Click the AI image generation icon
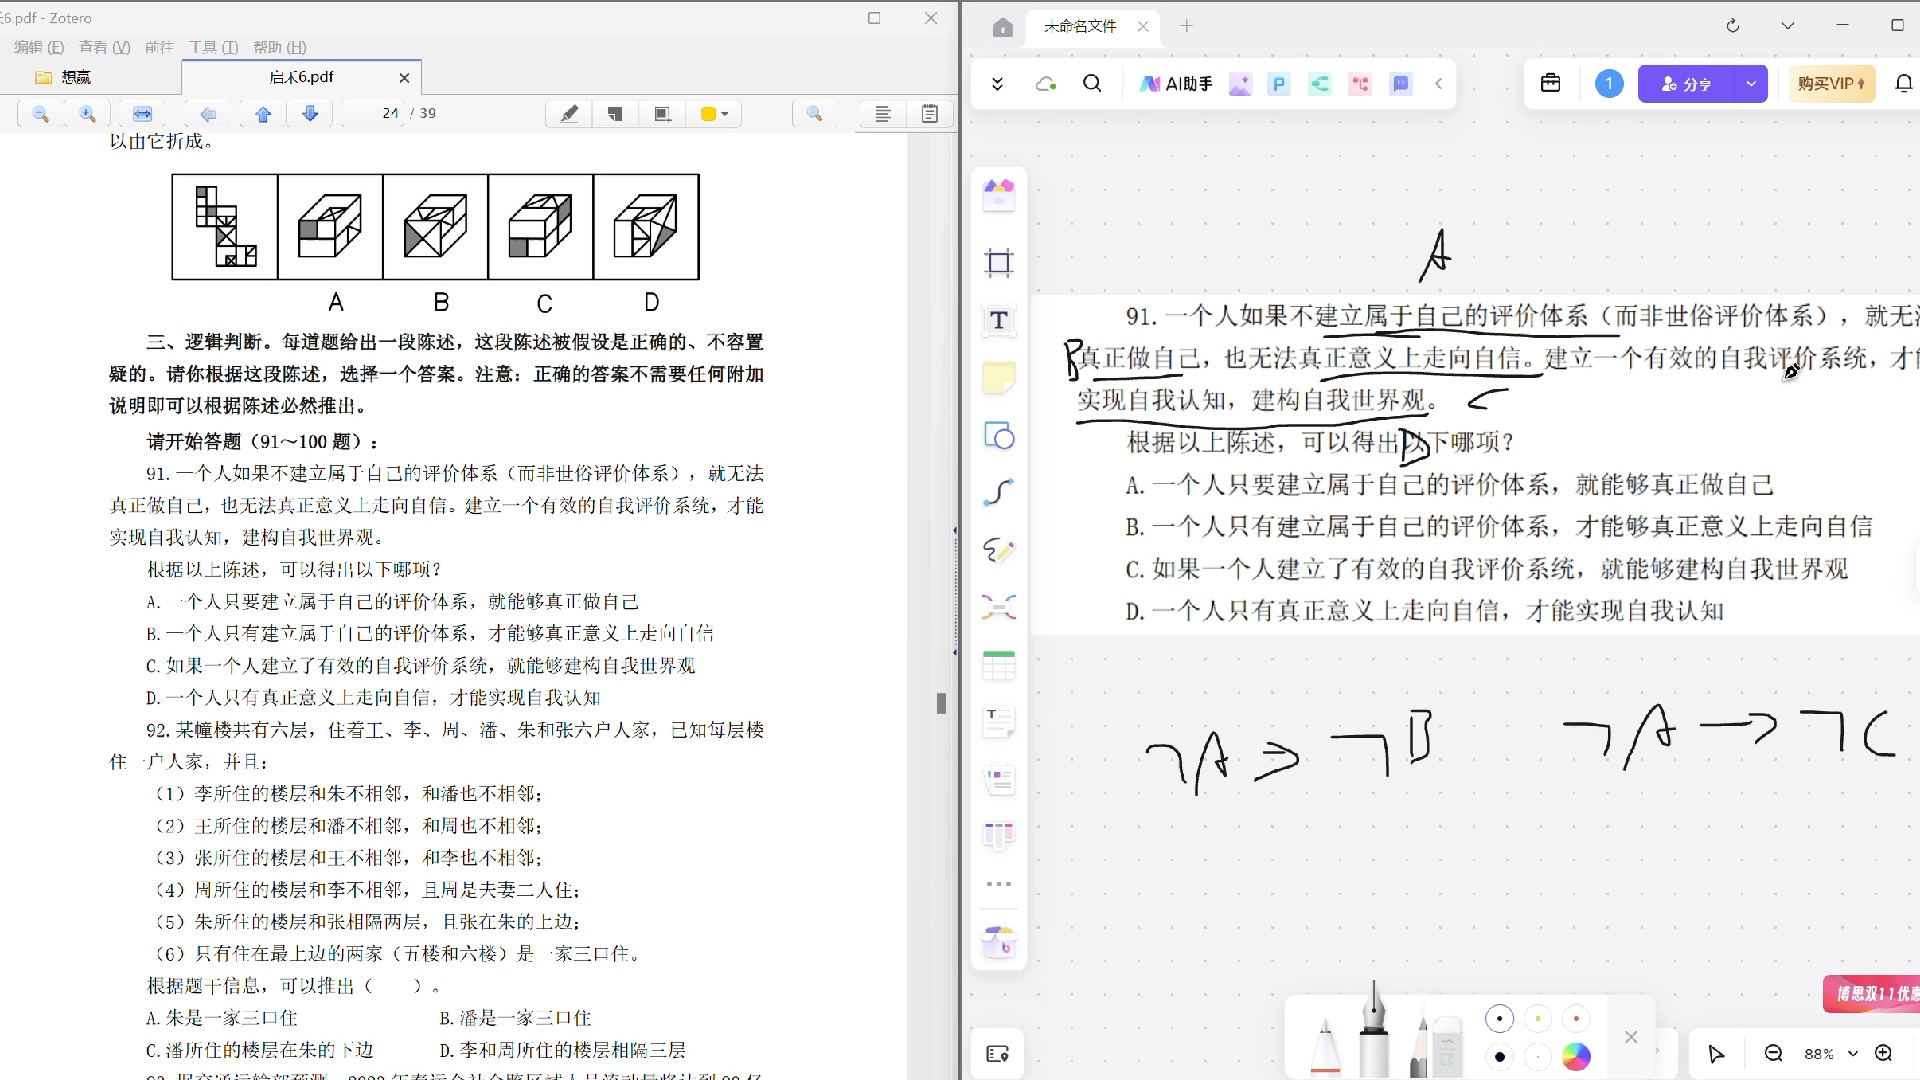The width and height of the screenshot is (1920, 1080). (x=1240, y=84)
